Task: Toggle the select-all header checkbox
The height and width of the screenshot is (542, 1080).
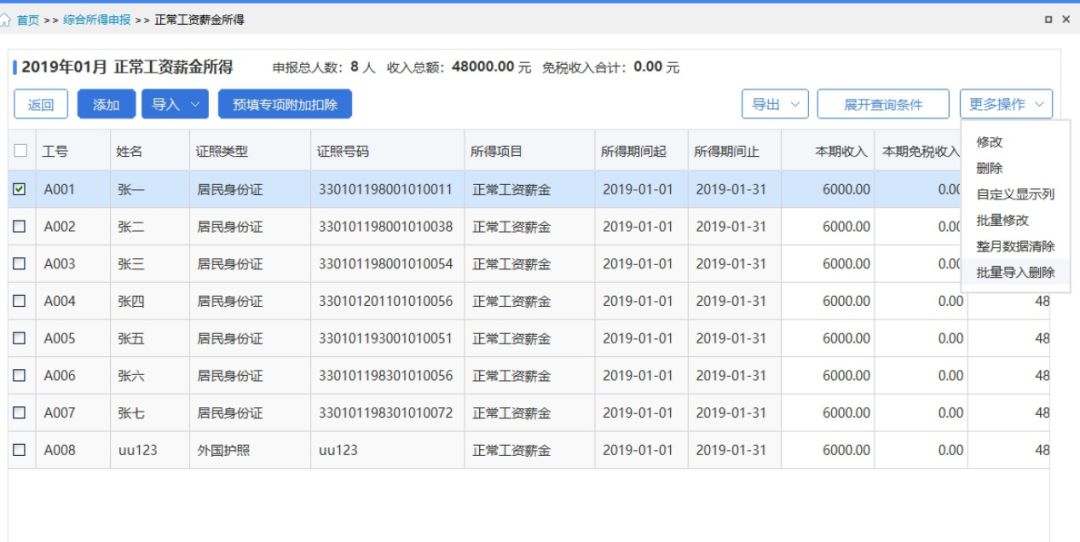Action: click(21, 150)
